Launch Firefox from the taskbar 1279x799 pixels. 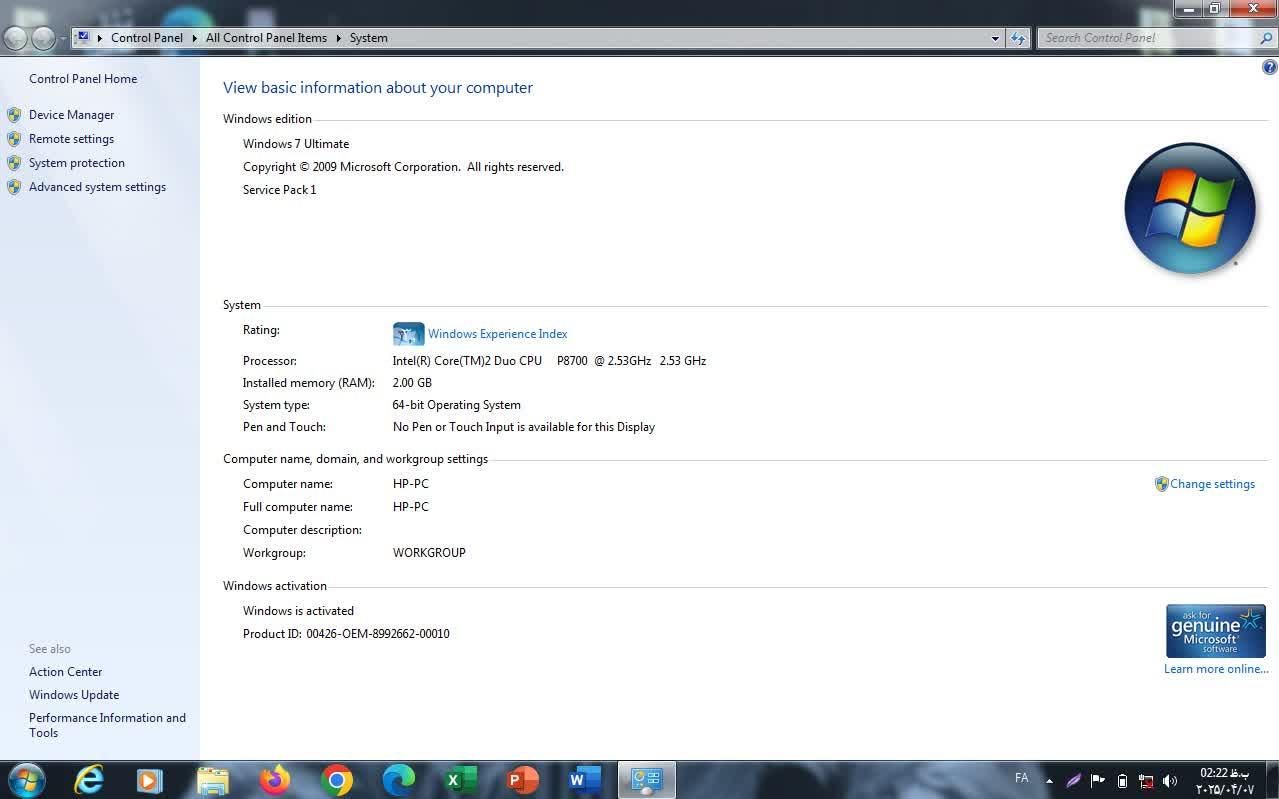(x=274, y=780)
